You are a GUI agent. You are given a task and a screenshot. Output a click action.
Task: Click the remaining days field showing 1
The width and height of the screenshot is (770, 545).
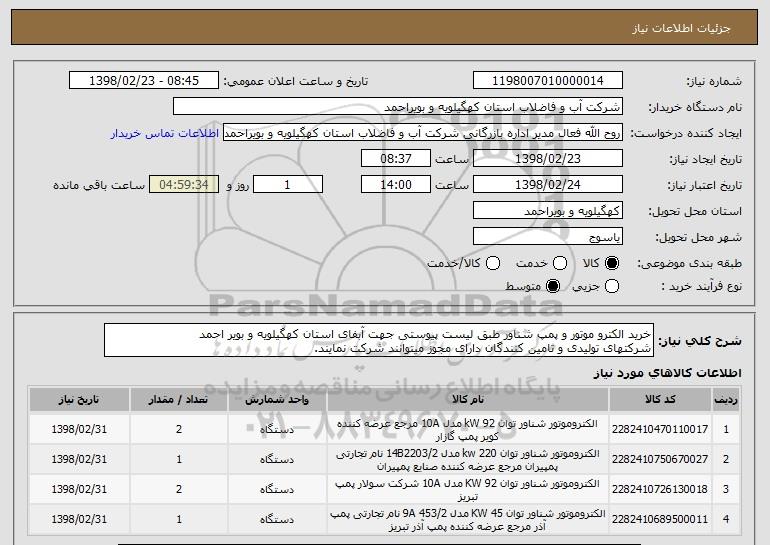tap(288, 185)
